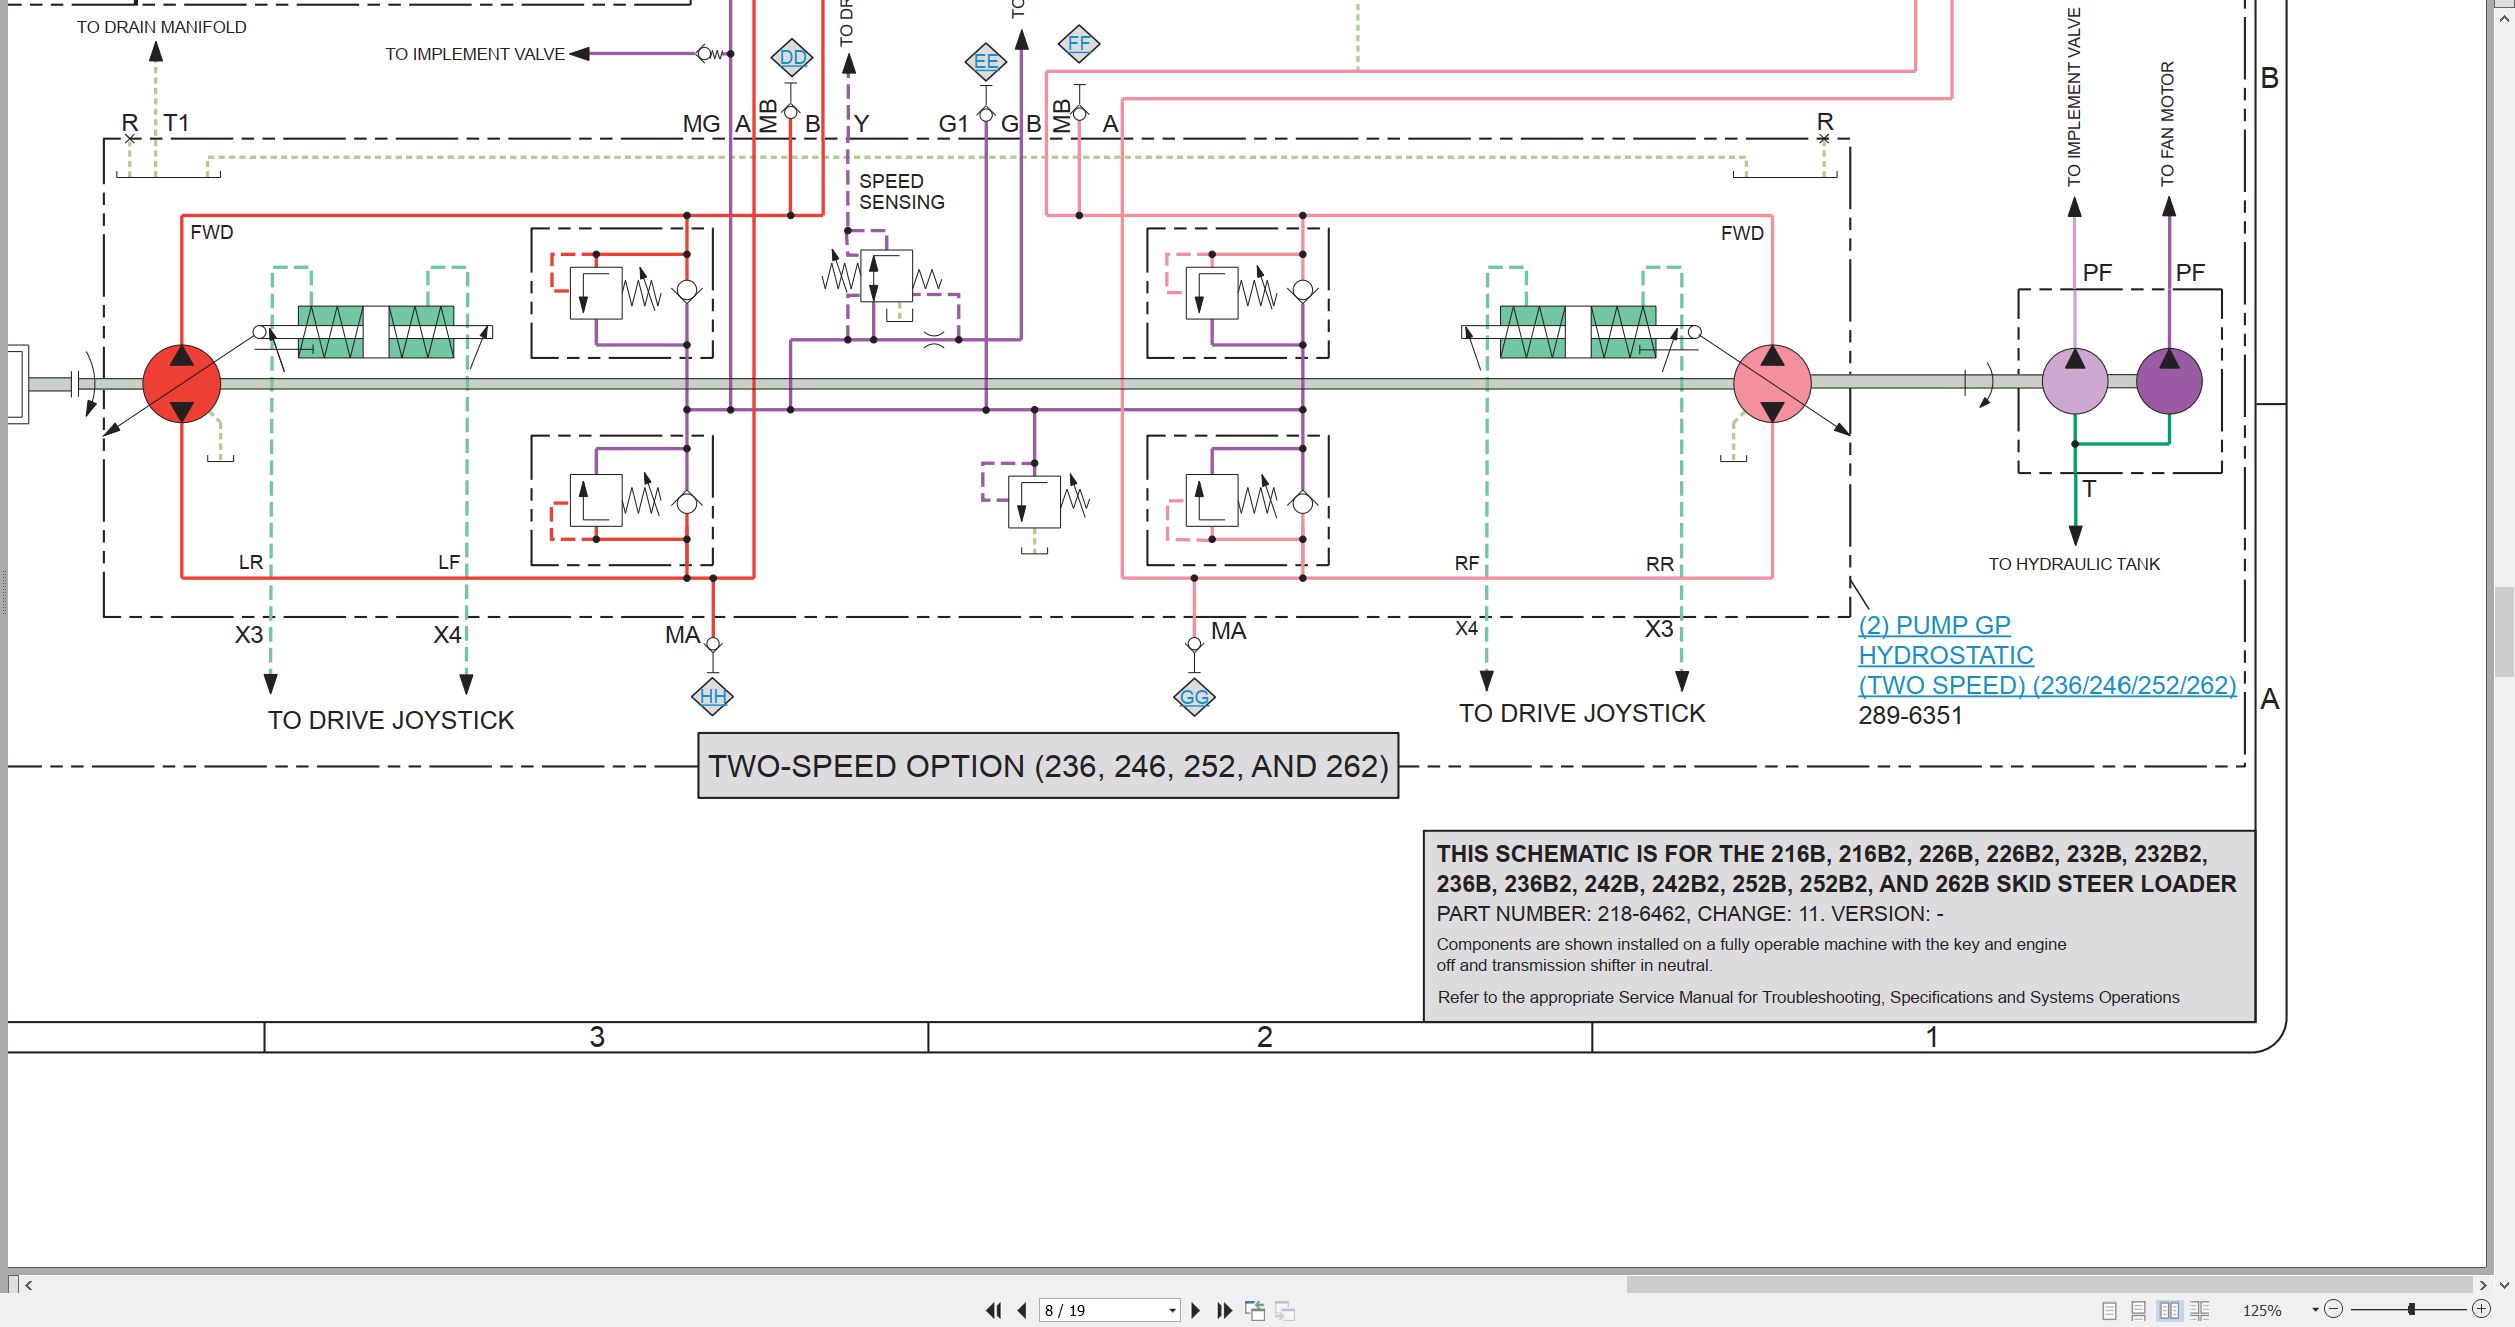Click the 'SPEED SENSING' label
This screenshot has height=1327, width=2515.
pyautogui.click(x=901, y=192)
